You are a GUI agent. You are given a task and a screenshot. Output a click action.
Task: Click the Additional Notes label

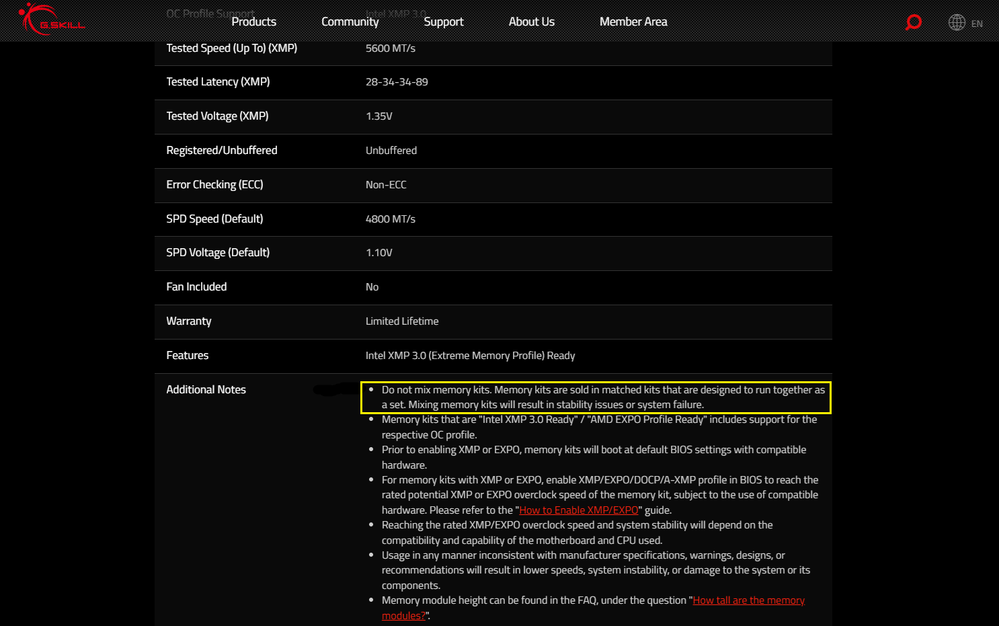(206, 390)
